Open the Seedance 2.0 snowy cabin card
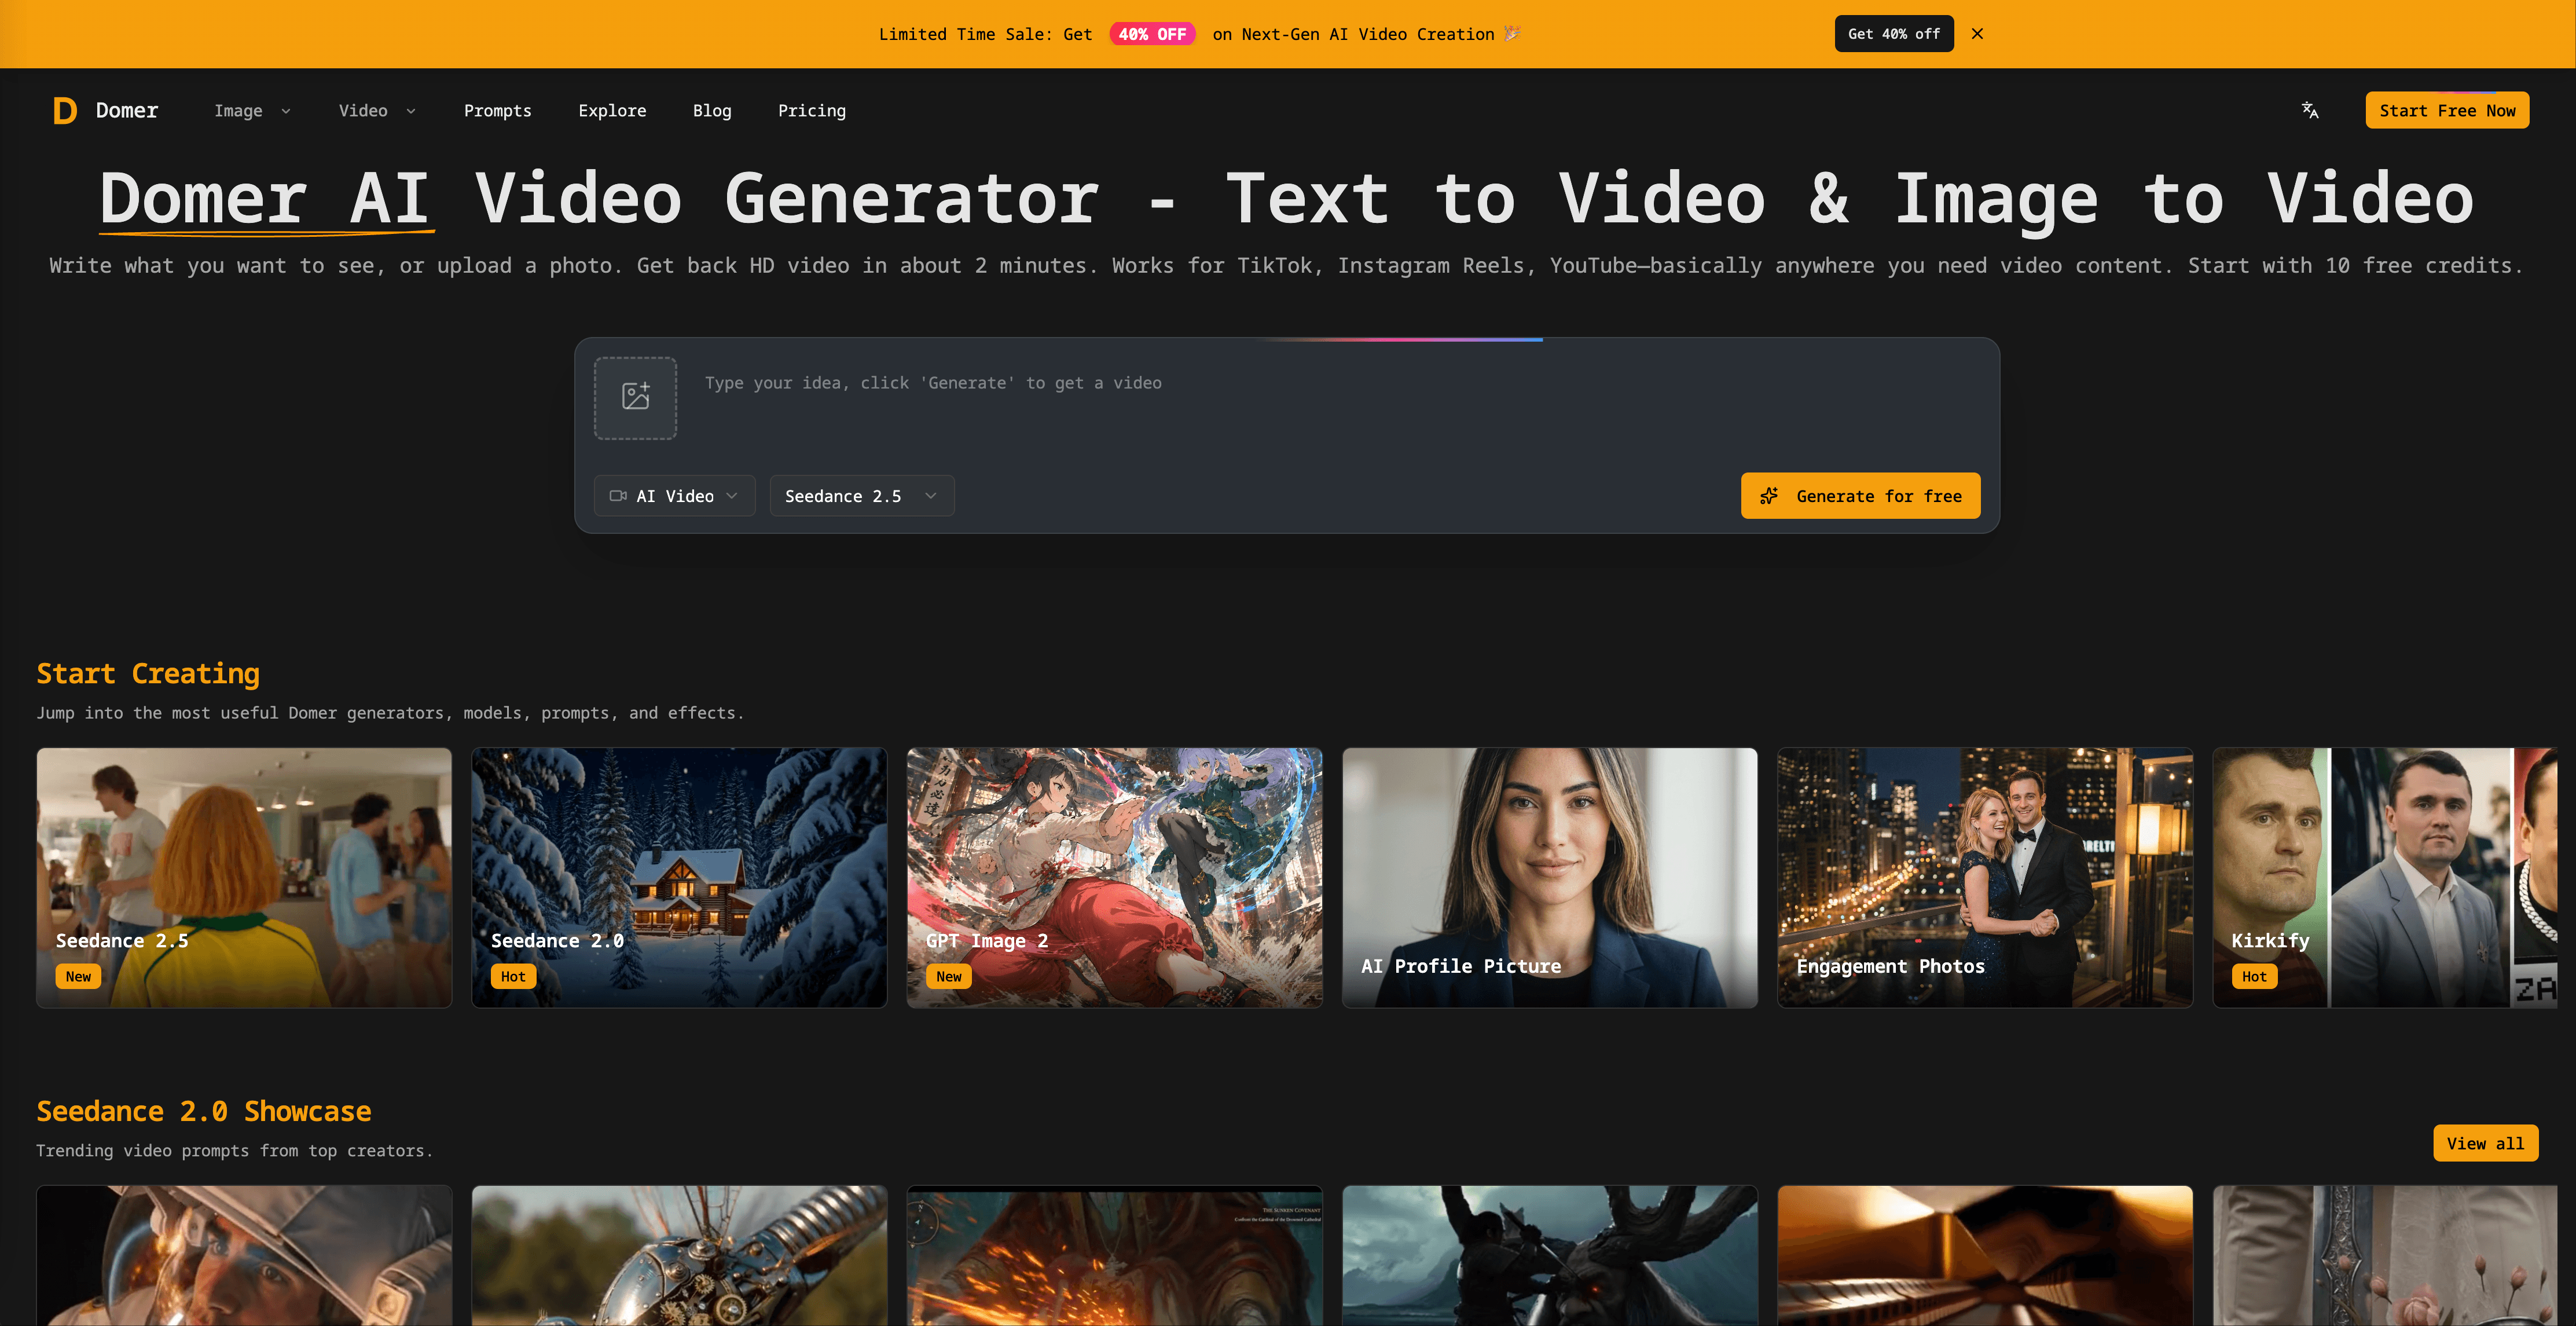This screenshot has height=1326, width=2576. pyautogui.click(x=679, y=878)
